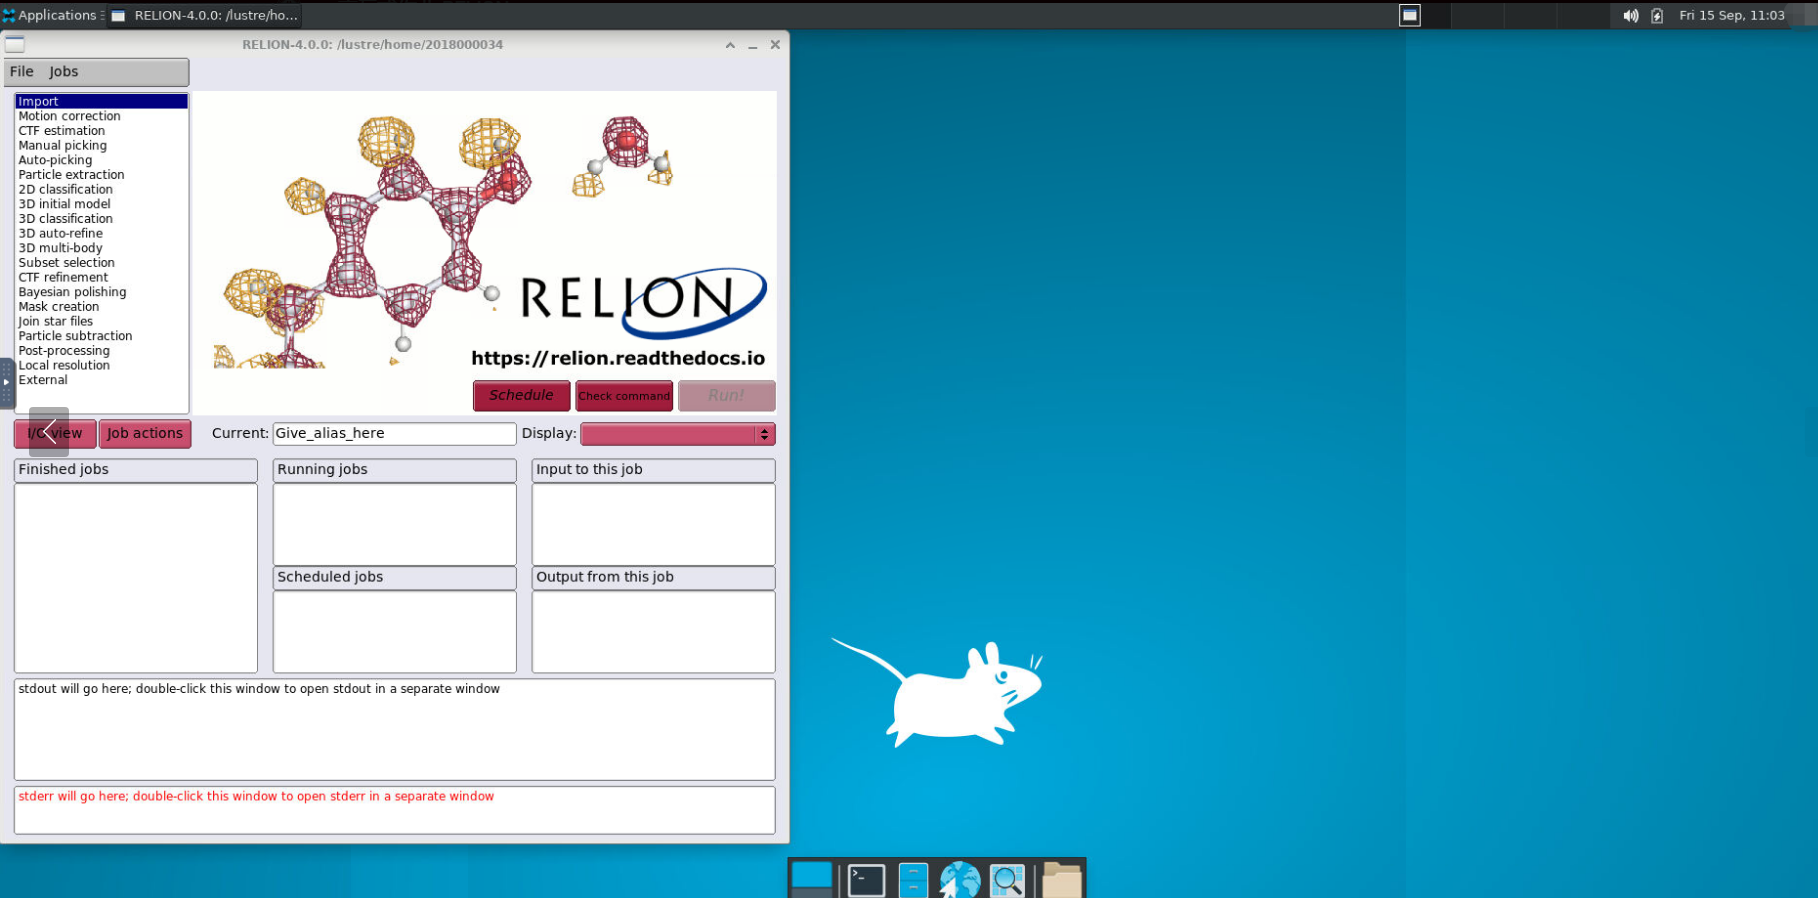Select Local resolution job type
Image resolution: width=1818 pixels, height=898 pixels.
tap(101, 365)
